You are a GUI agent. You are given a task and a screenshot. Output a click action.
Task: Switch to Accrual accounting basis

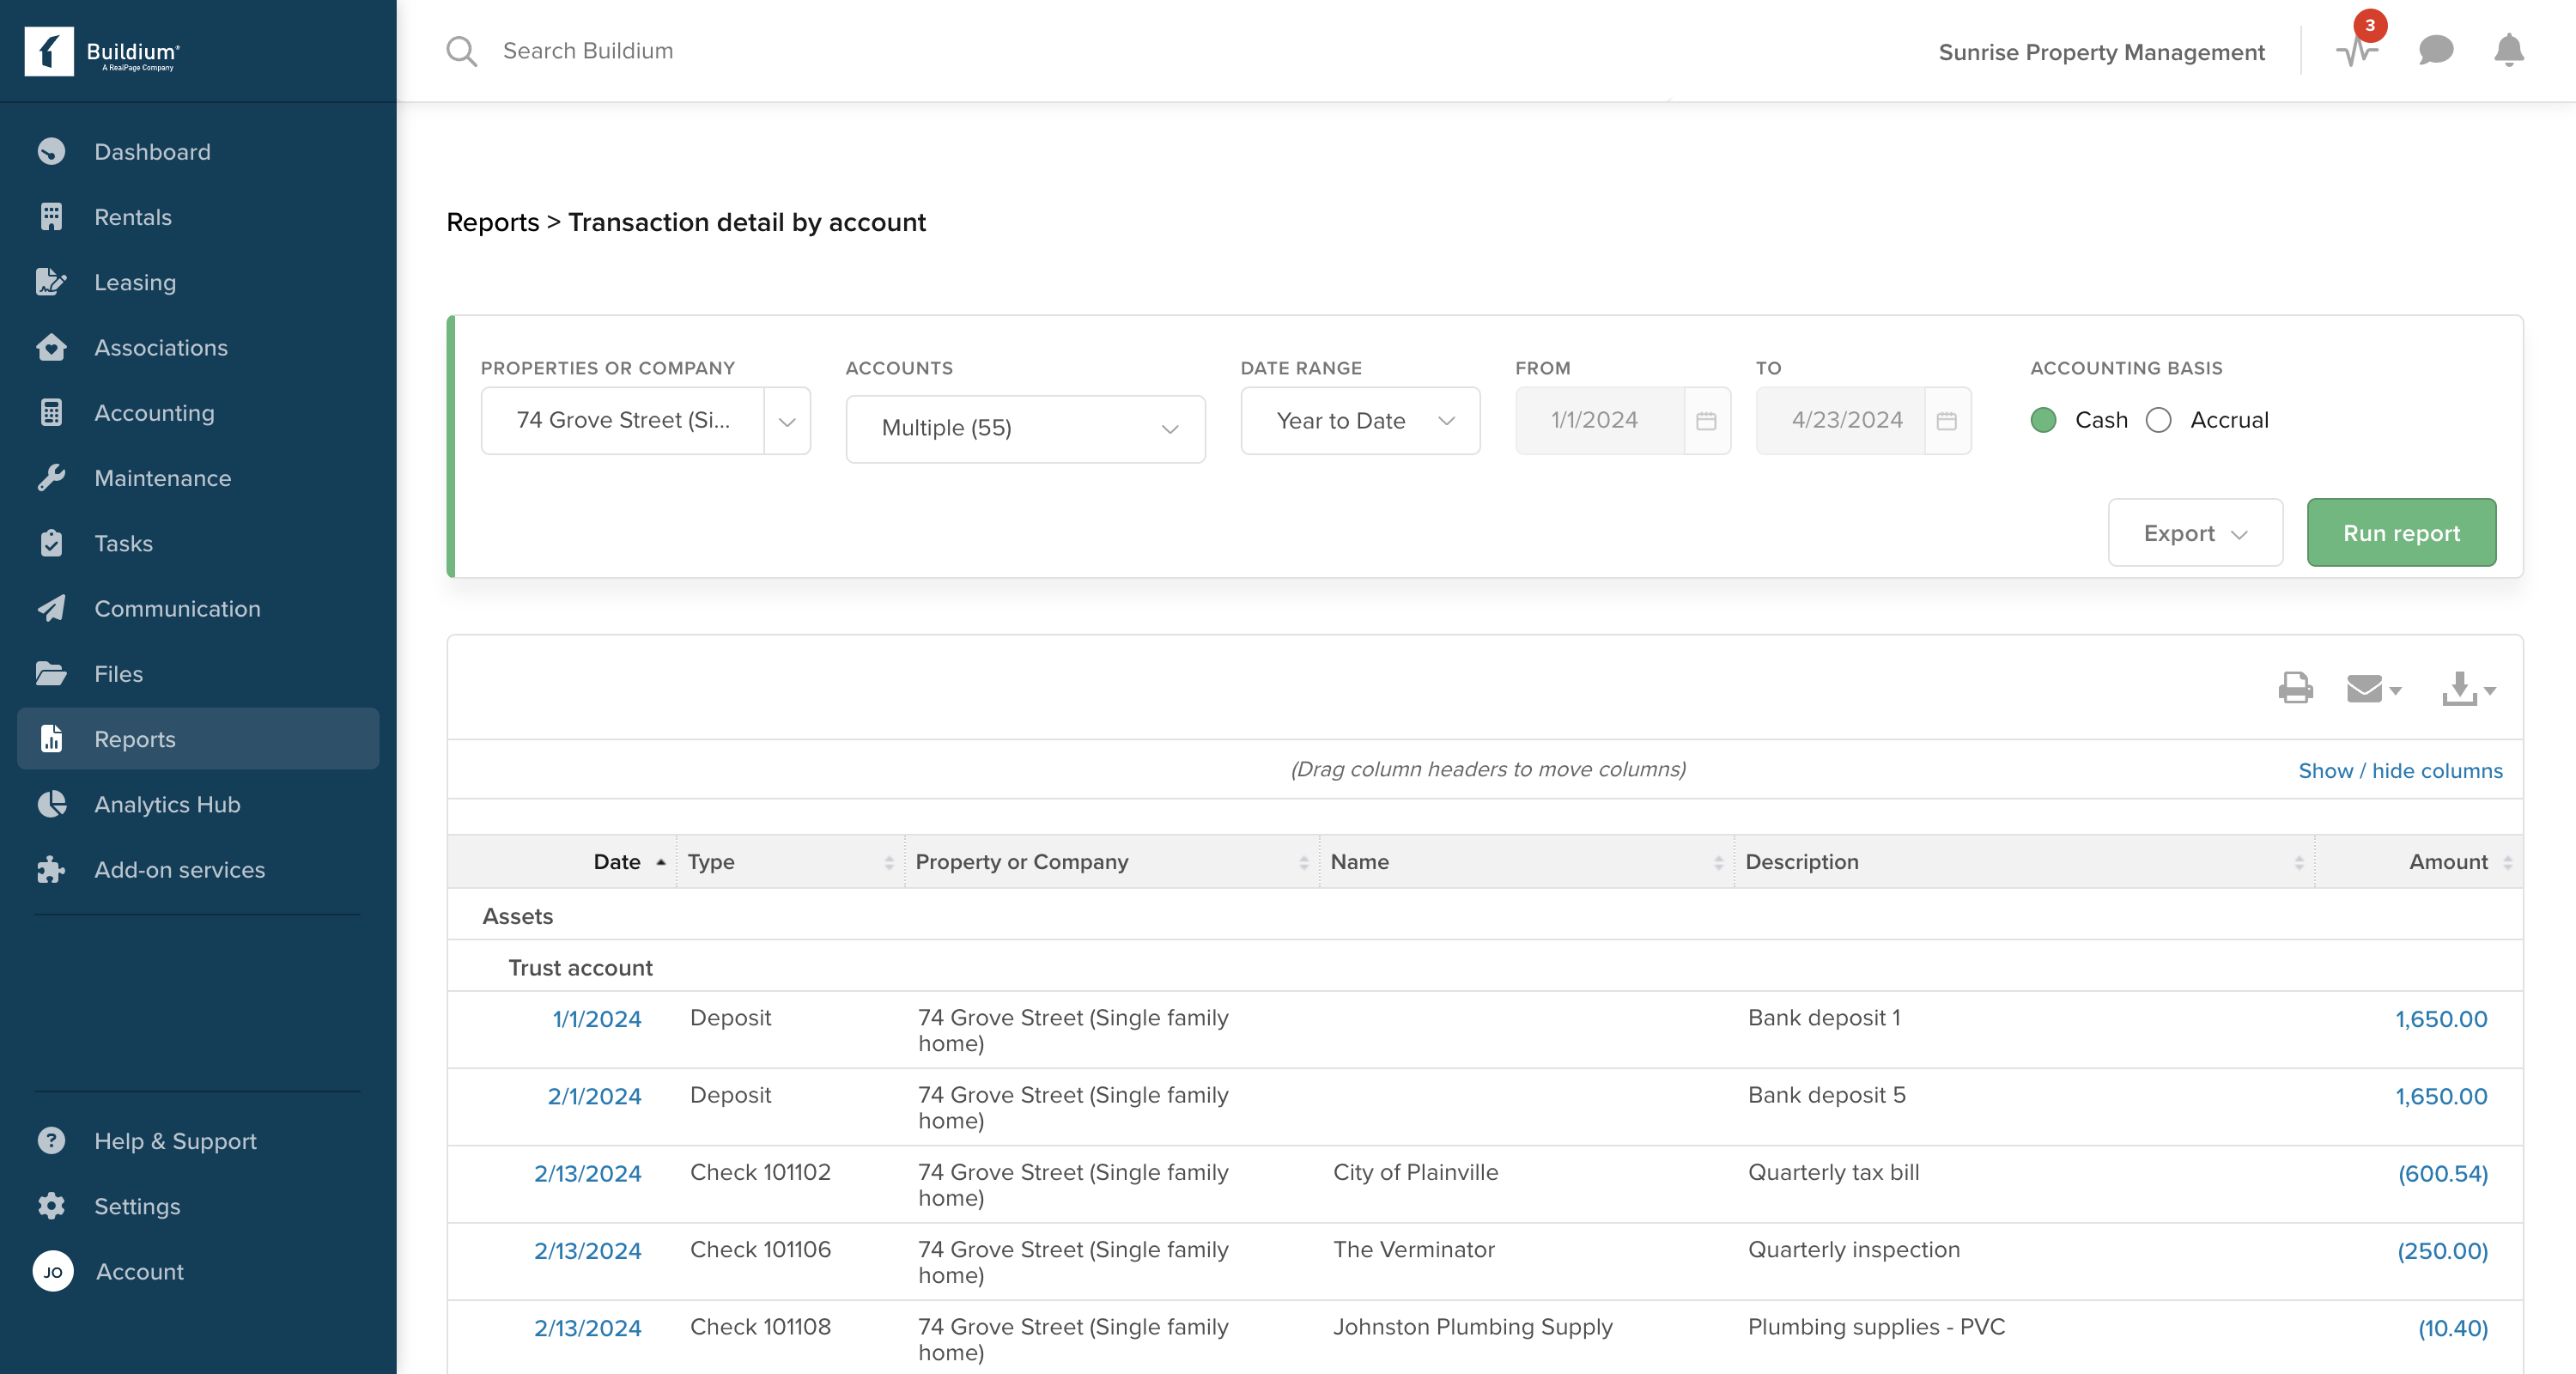point(2159,420)
